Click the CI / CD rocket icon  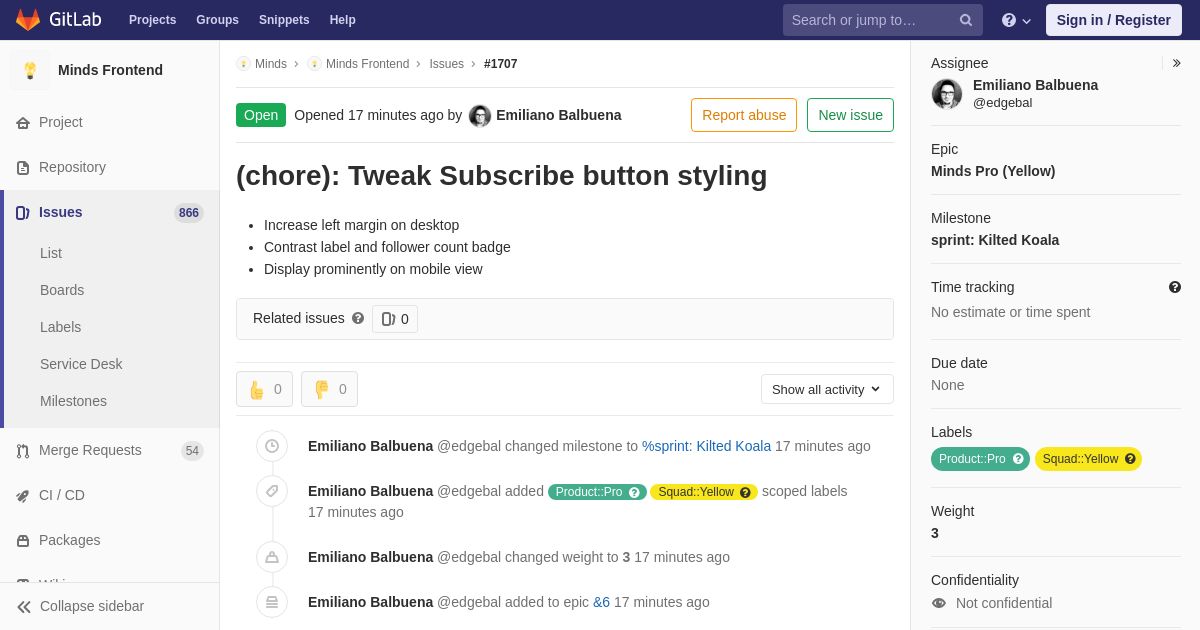click(x=23, y=496)
